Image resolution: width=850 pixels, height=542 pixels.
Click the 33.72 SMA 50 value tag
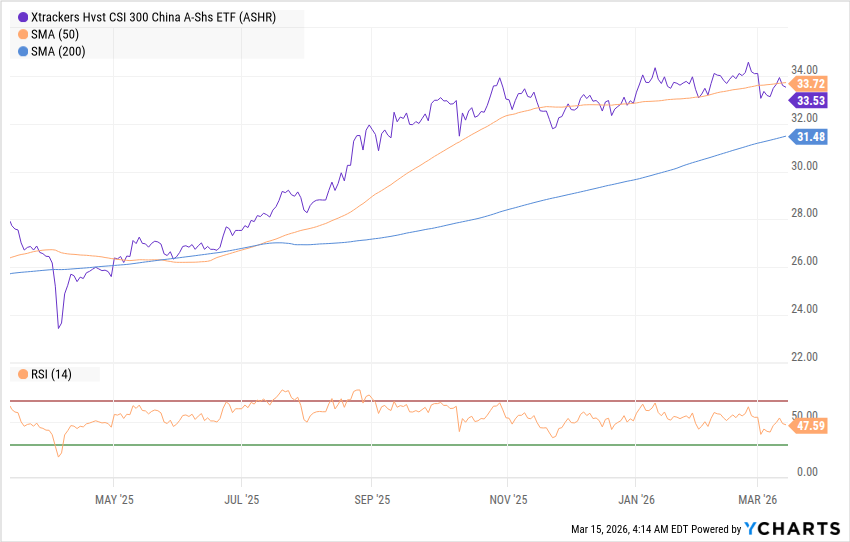tap(808, 84)
